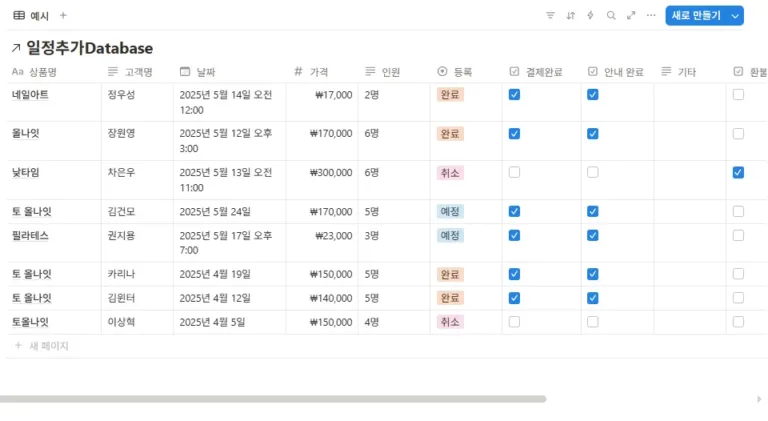Check 결제완료 for the 토올나잇 이상혁 row
This screenshot has width=768, height=421.
click(514, 322)
